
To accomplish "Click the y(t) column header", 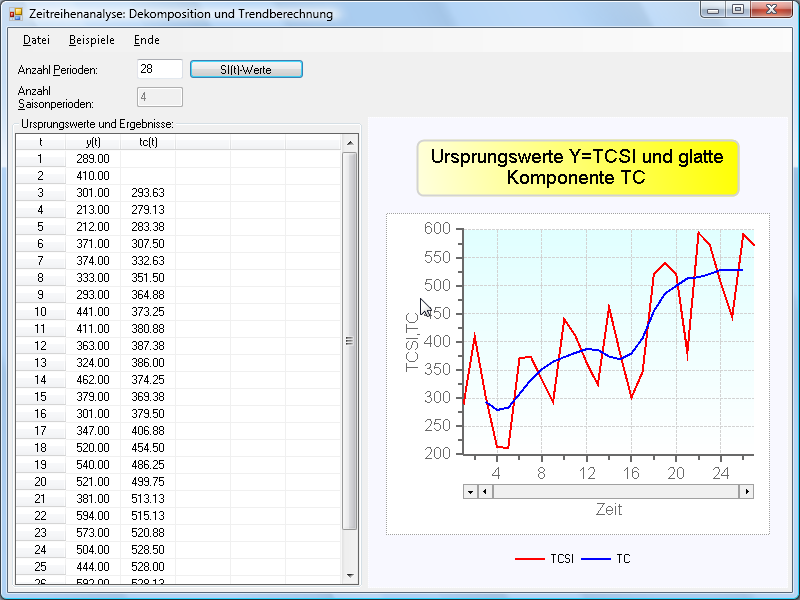I will 93,142.
